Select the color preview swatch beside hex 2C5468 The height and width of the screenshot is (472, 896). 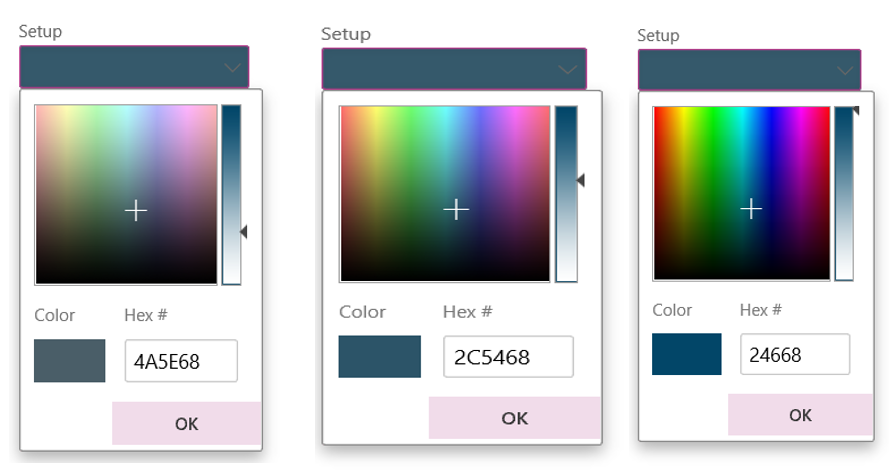click(379, 357)
